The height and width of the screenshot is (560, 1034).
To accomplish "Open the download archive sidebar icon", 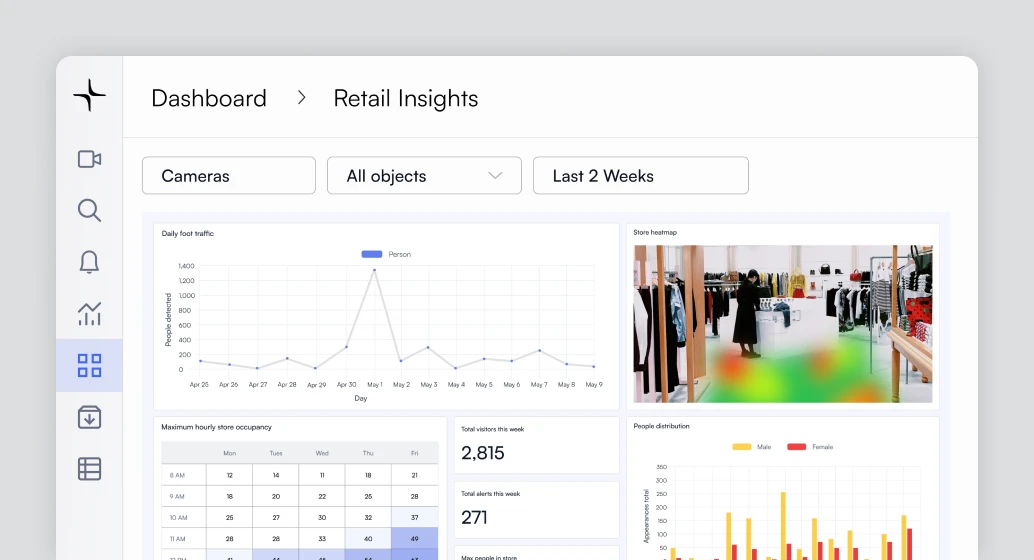I will click(90, 417).
